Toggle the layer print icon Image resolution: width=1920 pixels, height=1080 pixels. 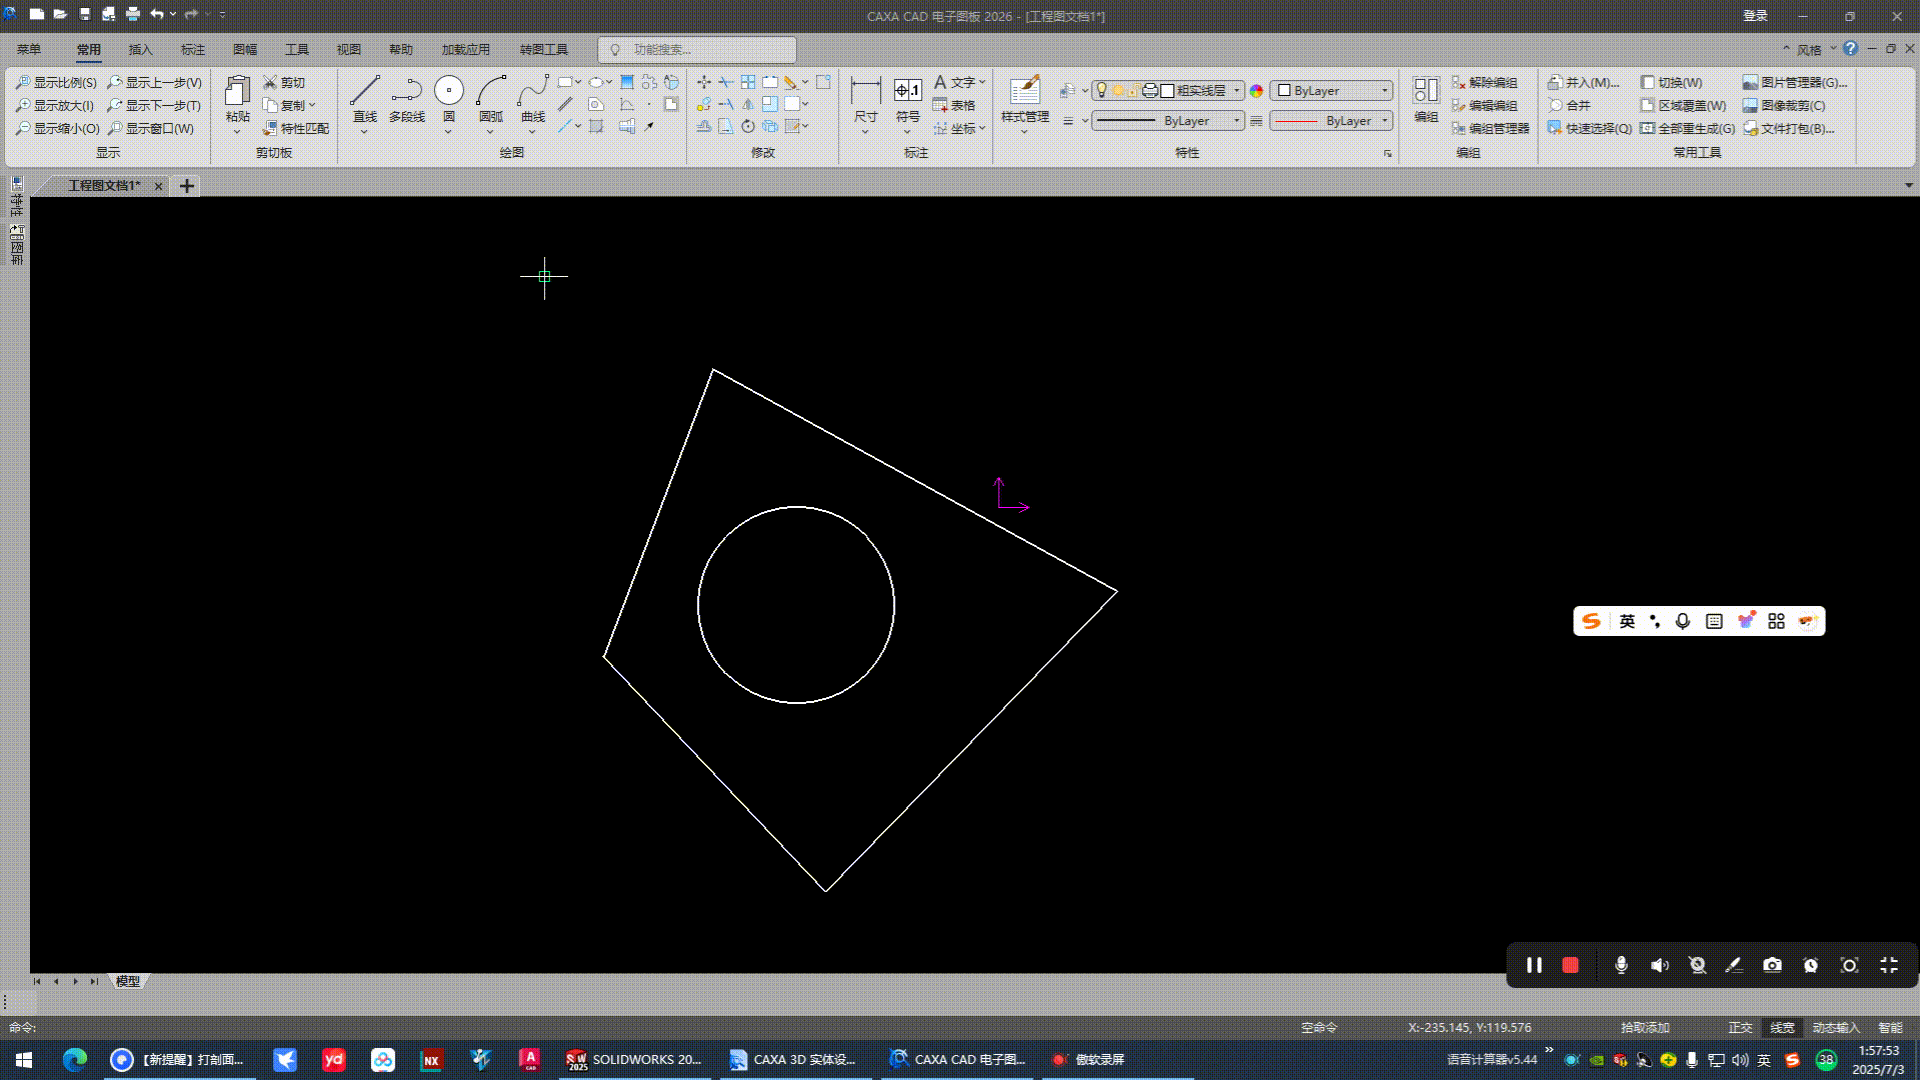coord(1150,90)
